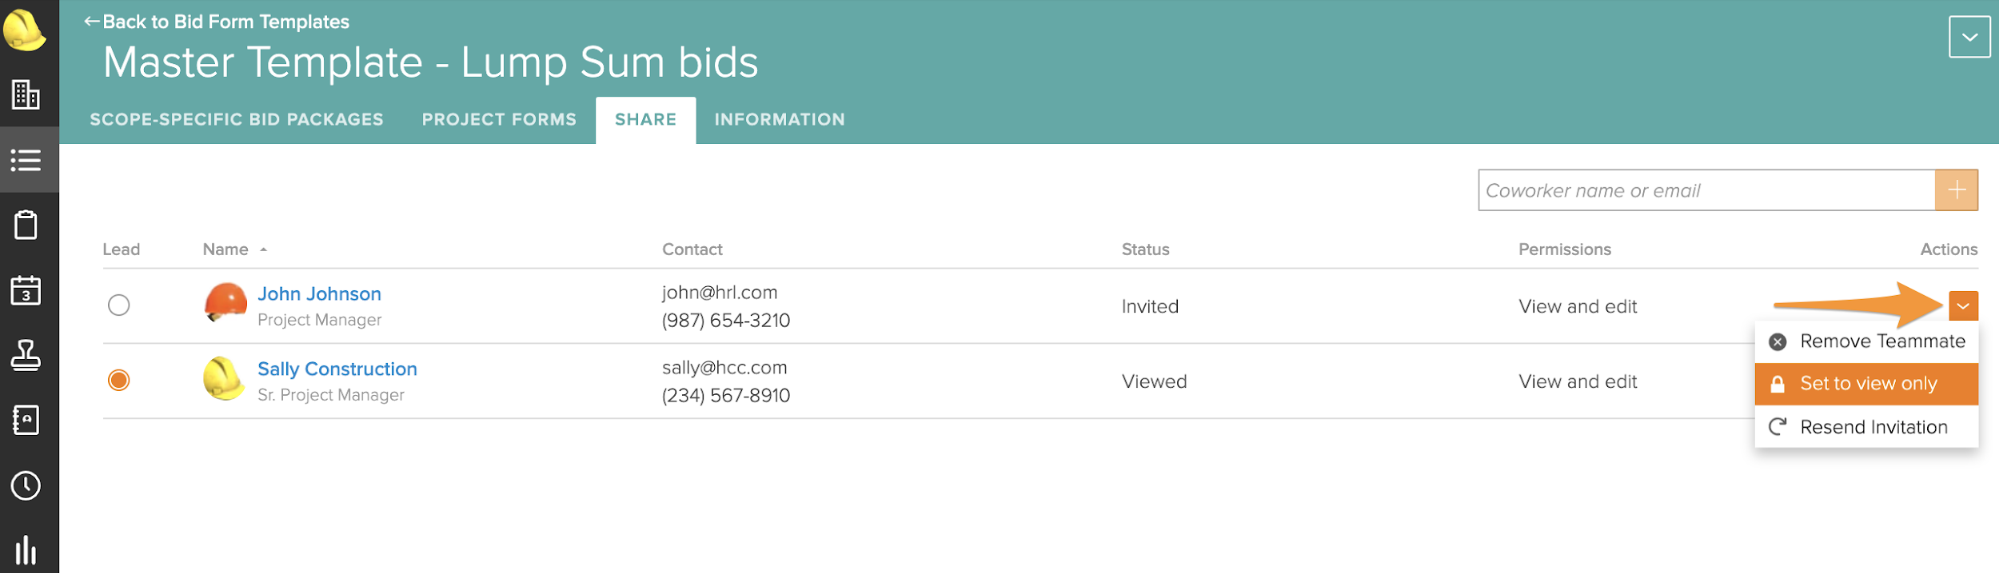Open the contacts book sidebar icon
Viewport: 1999px width, 573px height.
[x=26, y=420]
